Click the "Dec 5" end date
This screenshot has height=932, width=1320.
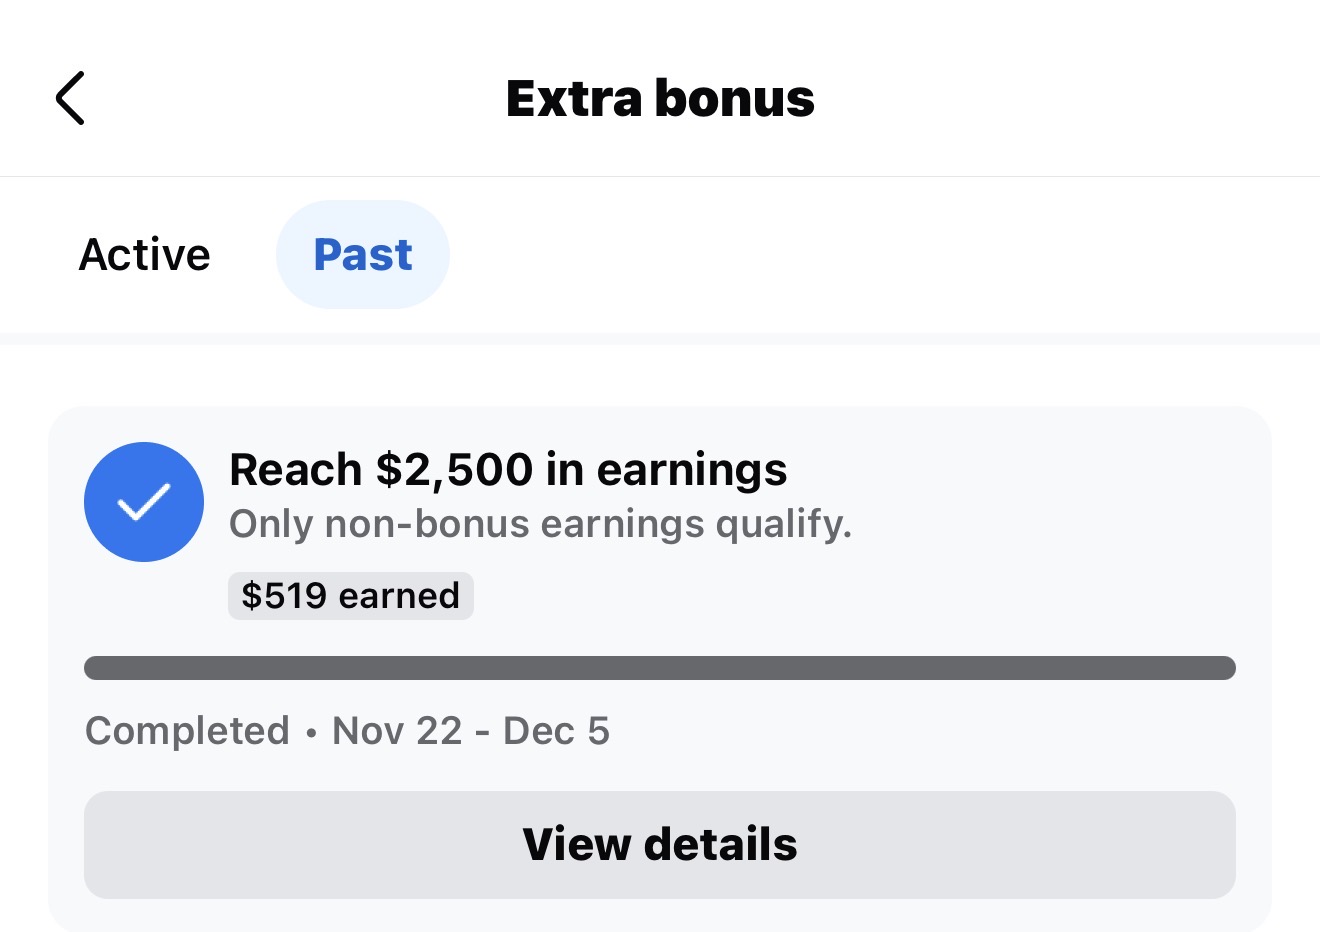556,731
